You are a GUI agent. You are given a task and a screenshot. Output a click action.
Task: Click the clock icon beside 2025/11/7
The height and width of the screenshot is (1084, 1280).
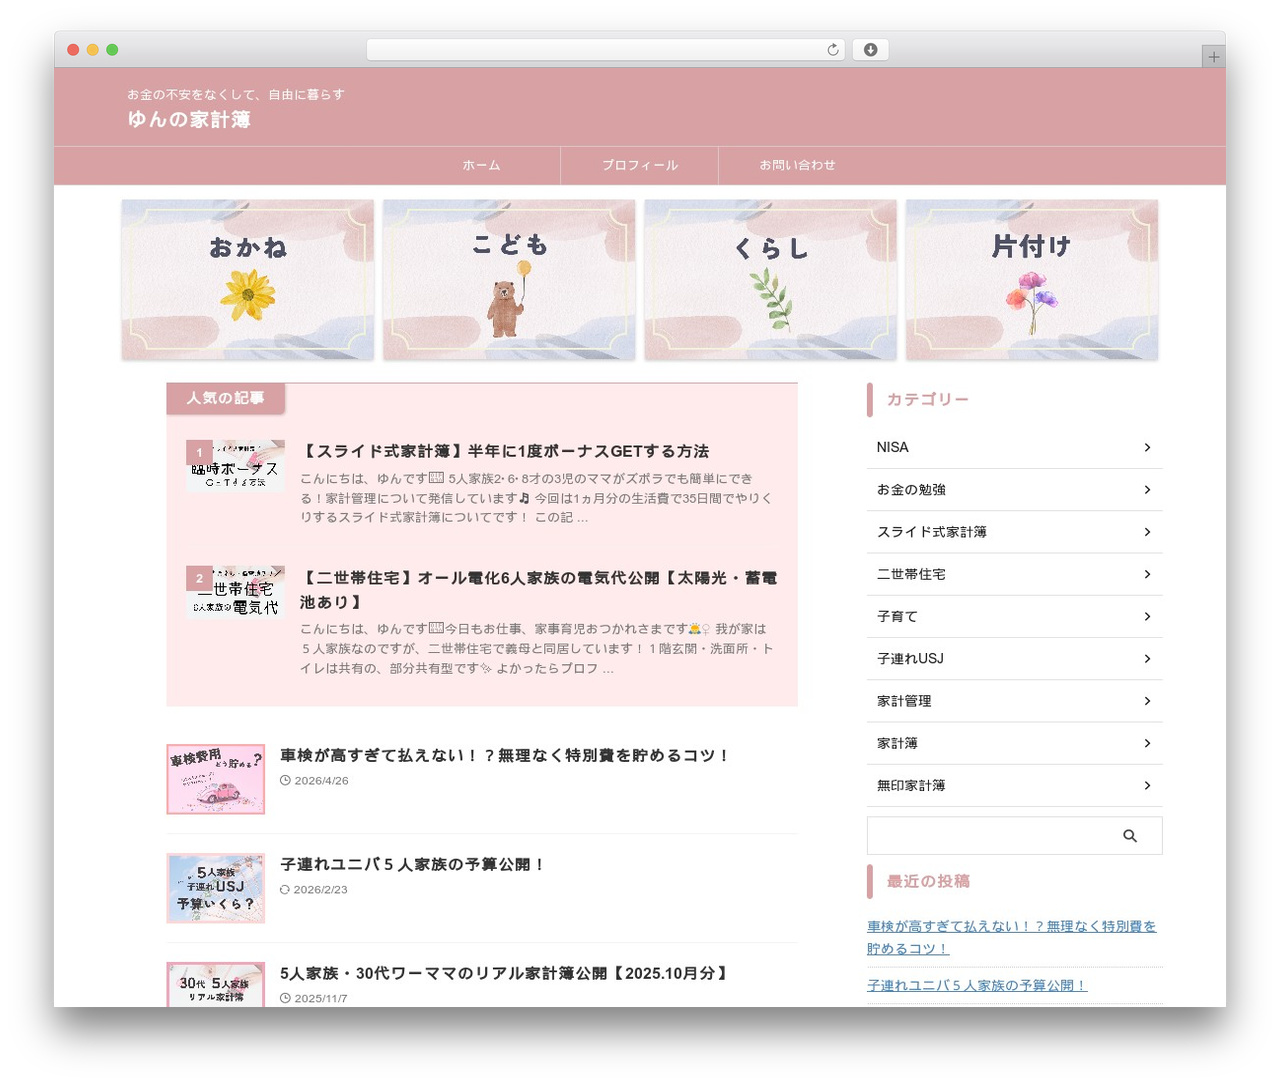[x=285, y=999]
